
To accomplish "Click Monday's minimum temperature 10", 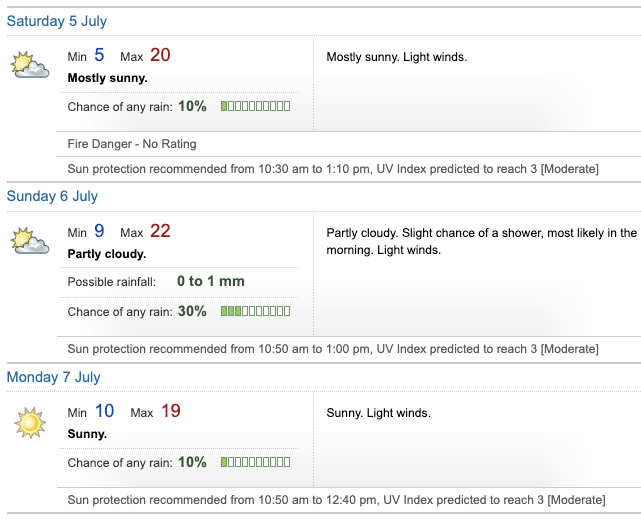I will tap(104, 412).
